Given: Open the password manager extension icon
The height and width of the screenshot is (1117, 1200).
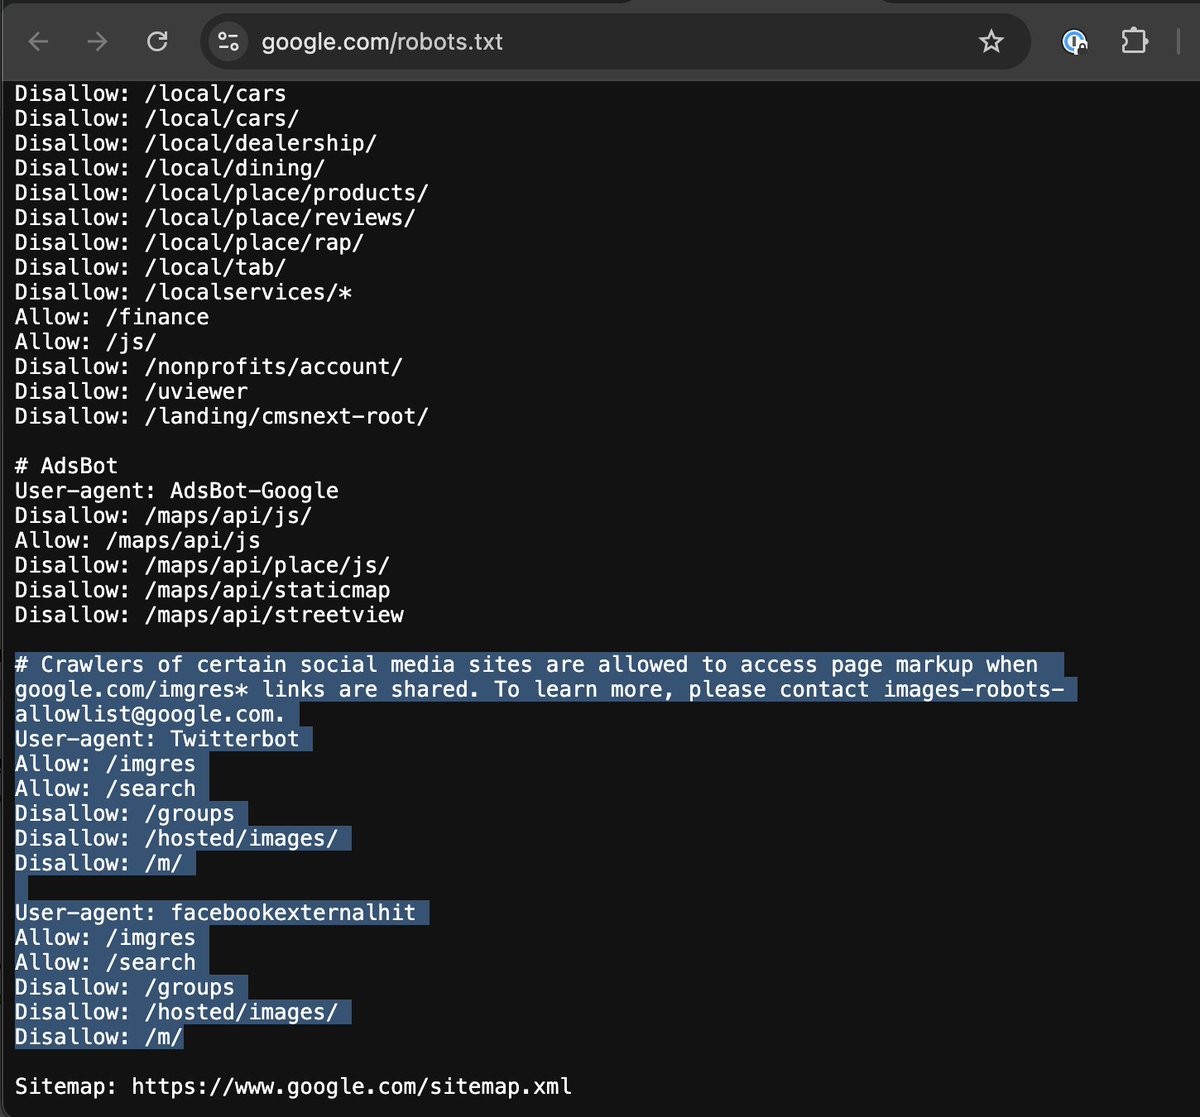Looking at the screenshot, I should (1074, 41).
